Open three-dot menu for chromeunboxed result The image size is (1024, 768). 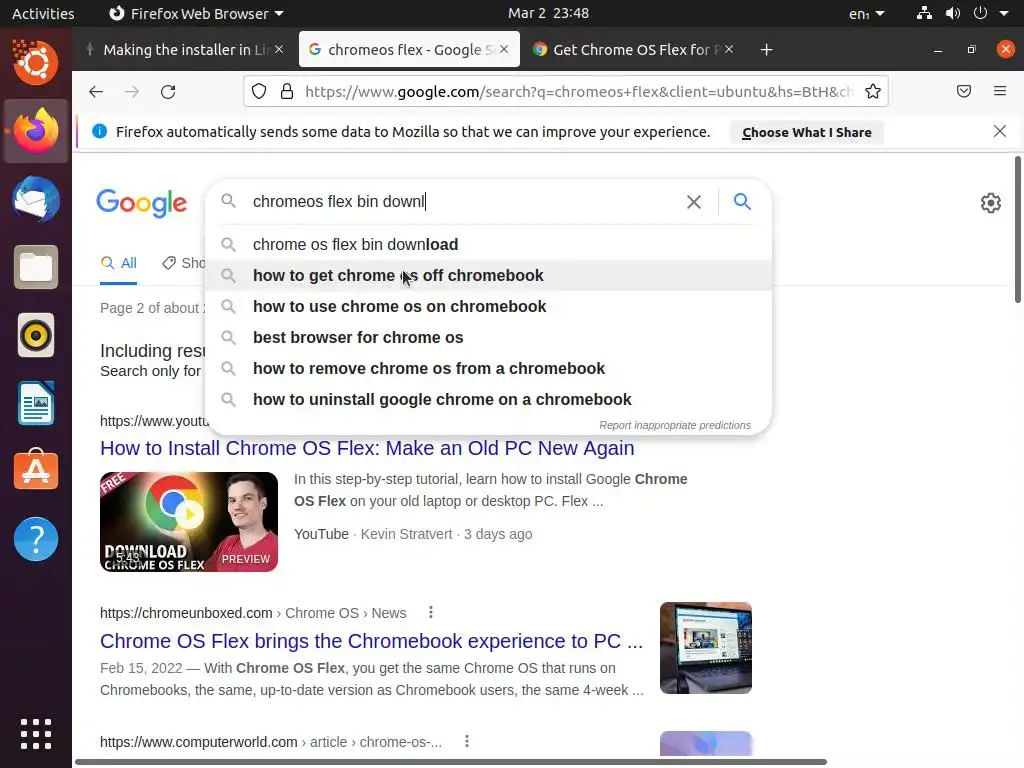tap(430, 613)
